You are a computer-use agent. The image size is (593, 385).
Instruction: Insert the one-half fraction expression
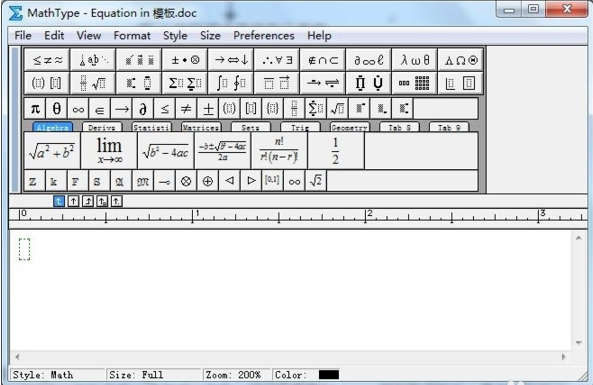pyautogui.click(x=336, y=151)
